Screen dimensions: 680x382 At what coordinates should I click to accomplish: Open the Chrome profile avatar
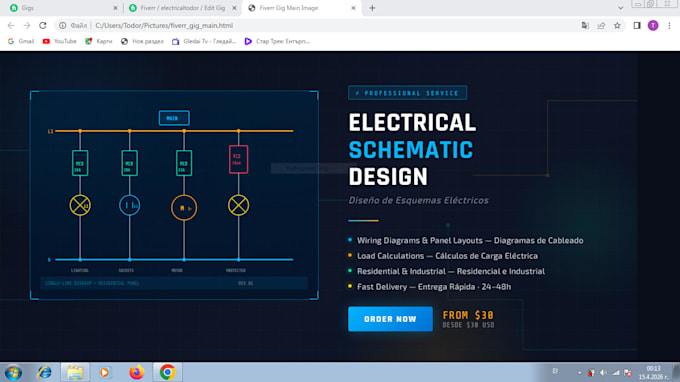[653, 26]
